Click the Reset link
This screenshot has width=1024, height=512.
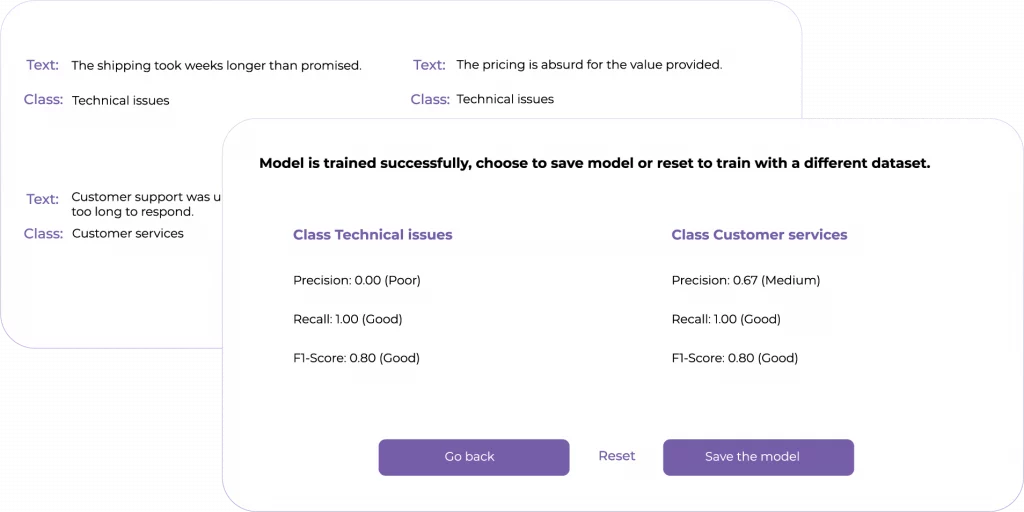point(616,456)
